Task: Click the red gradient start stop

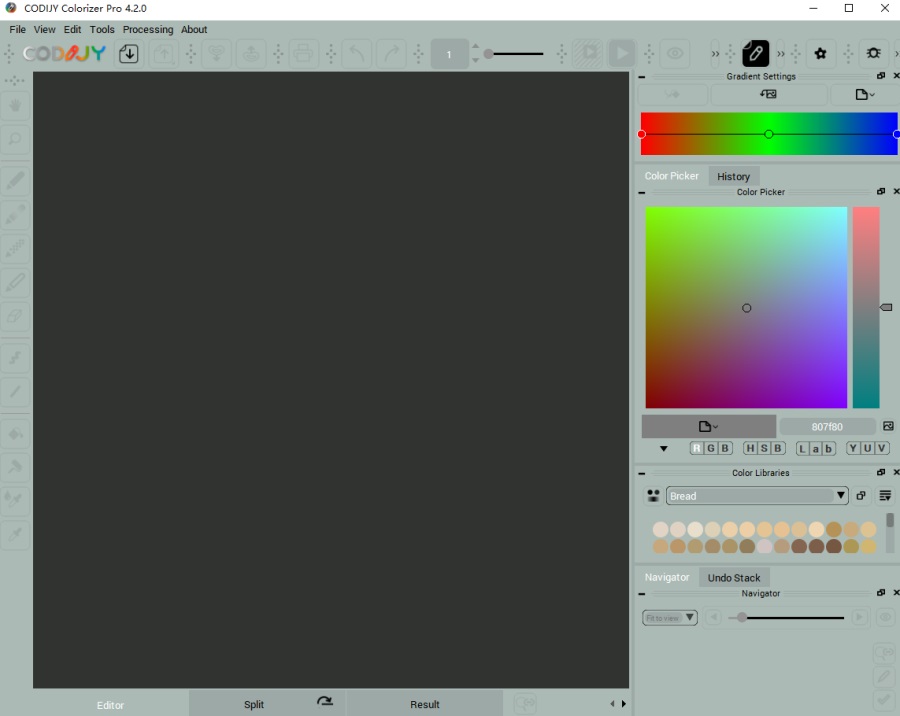Action: tap(642, 134)
